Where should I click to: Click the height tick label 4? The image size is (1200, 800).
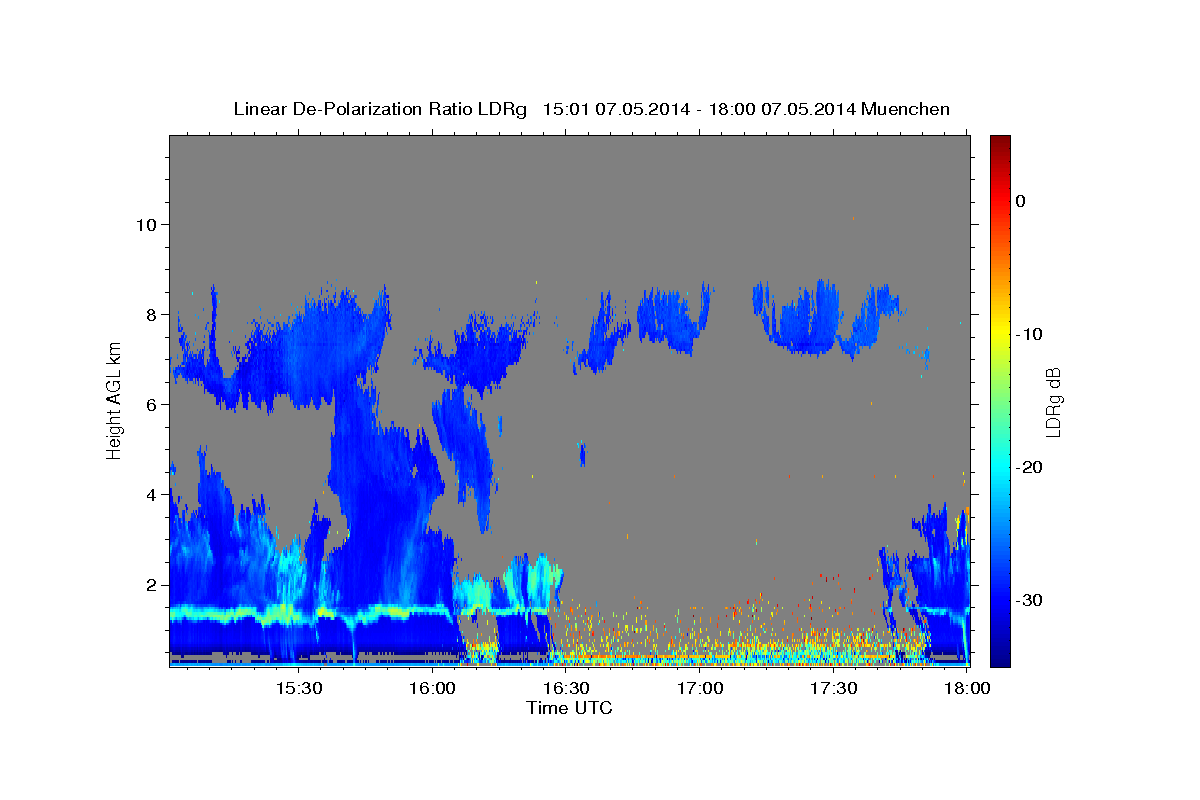click(151, 494)
